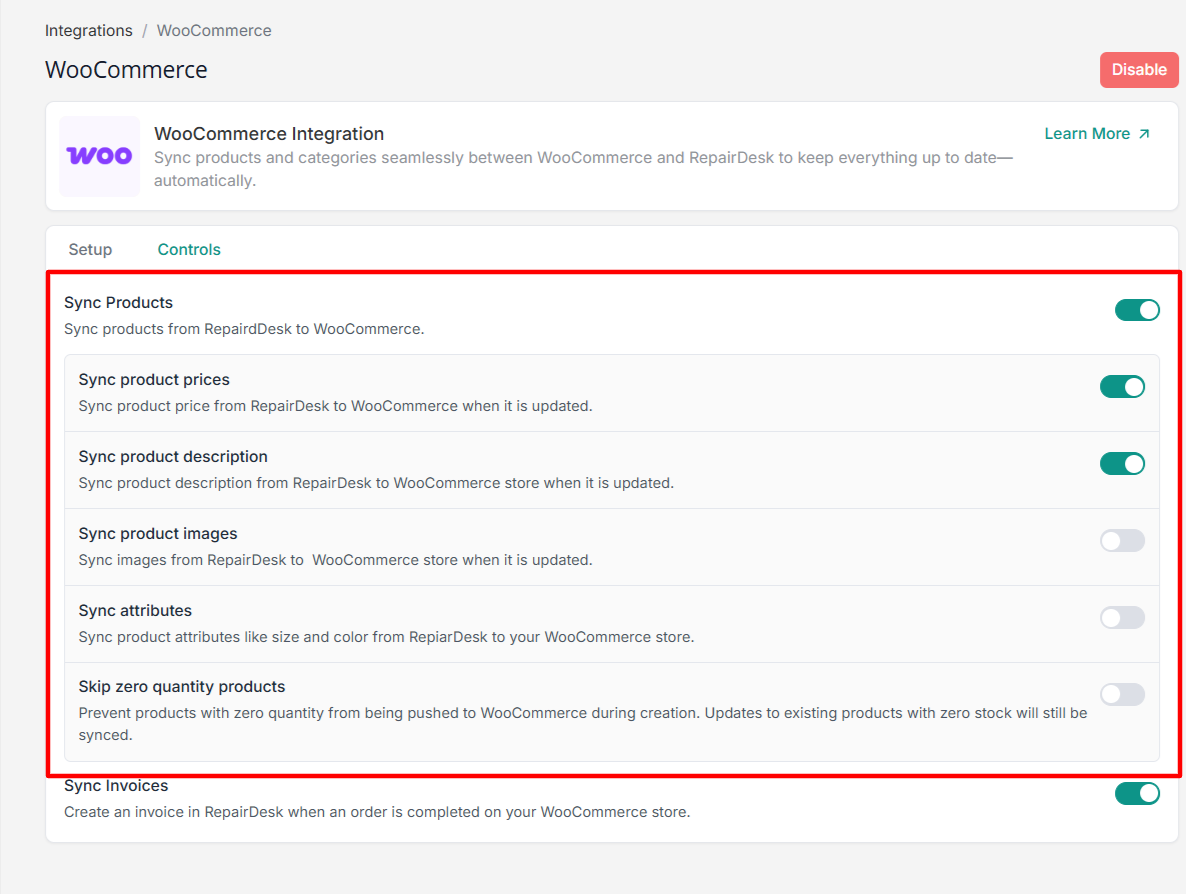This screenshot has width=1186, height=894.
Task: Switch to the Setup tab
Action: coord(90,250)
